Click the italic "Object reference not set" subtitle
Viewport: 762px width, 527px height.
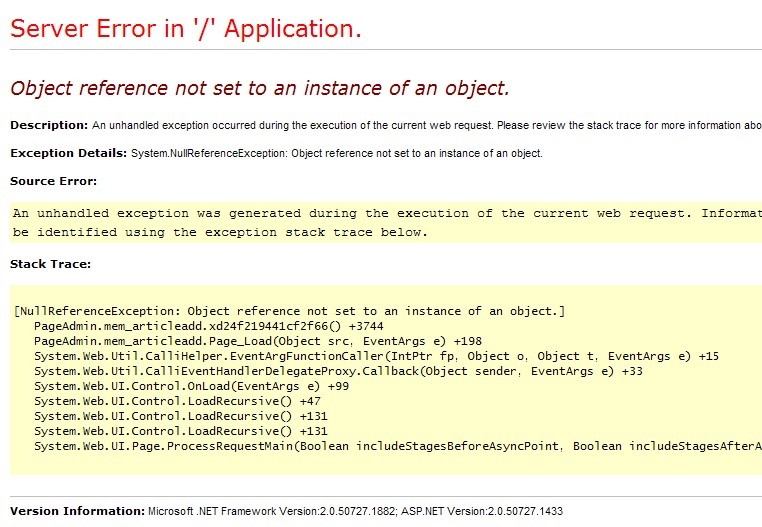coord(260,88)
